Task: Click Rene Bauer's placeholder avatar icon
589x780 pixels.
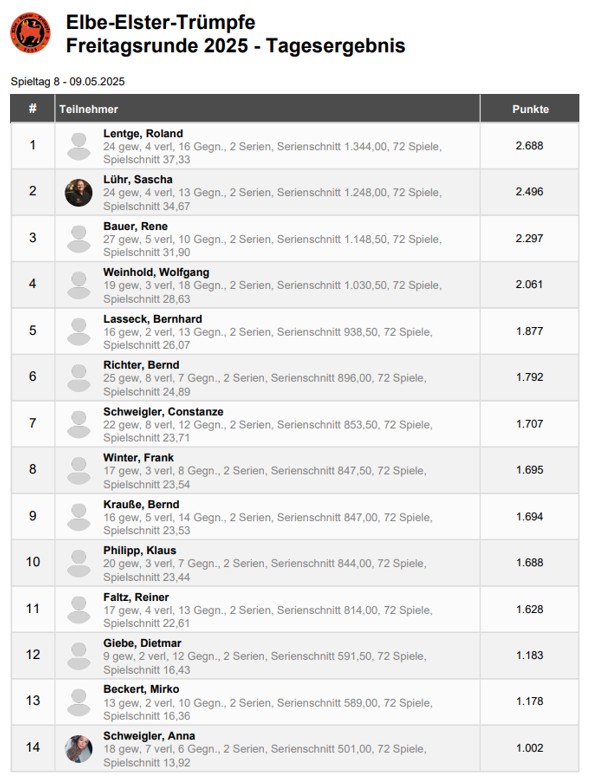Action: point(79,239)
